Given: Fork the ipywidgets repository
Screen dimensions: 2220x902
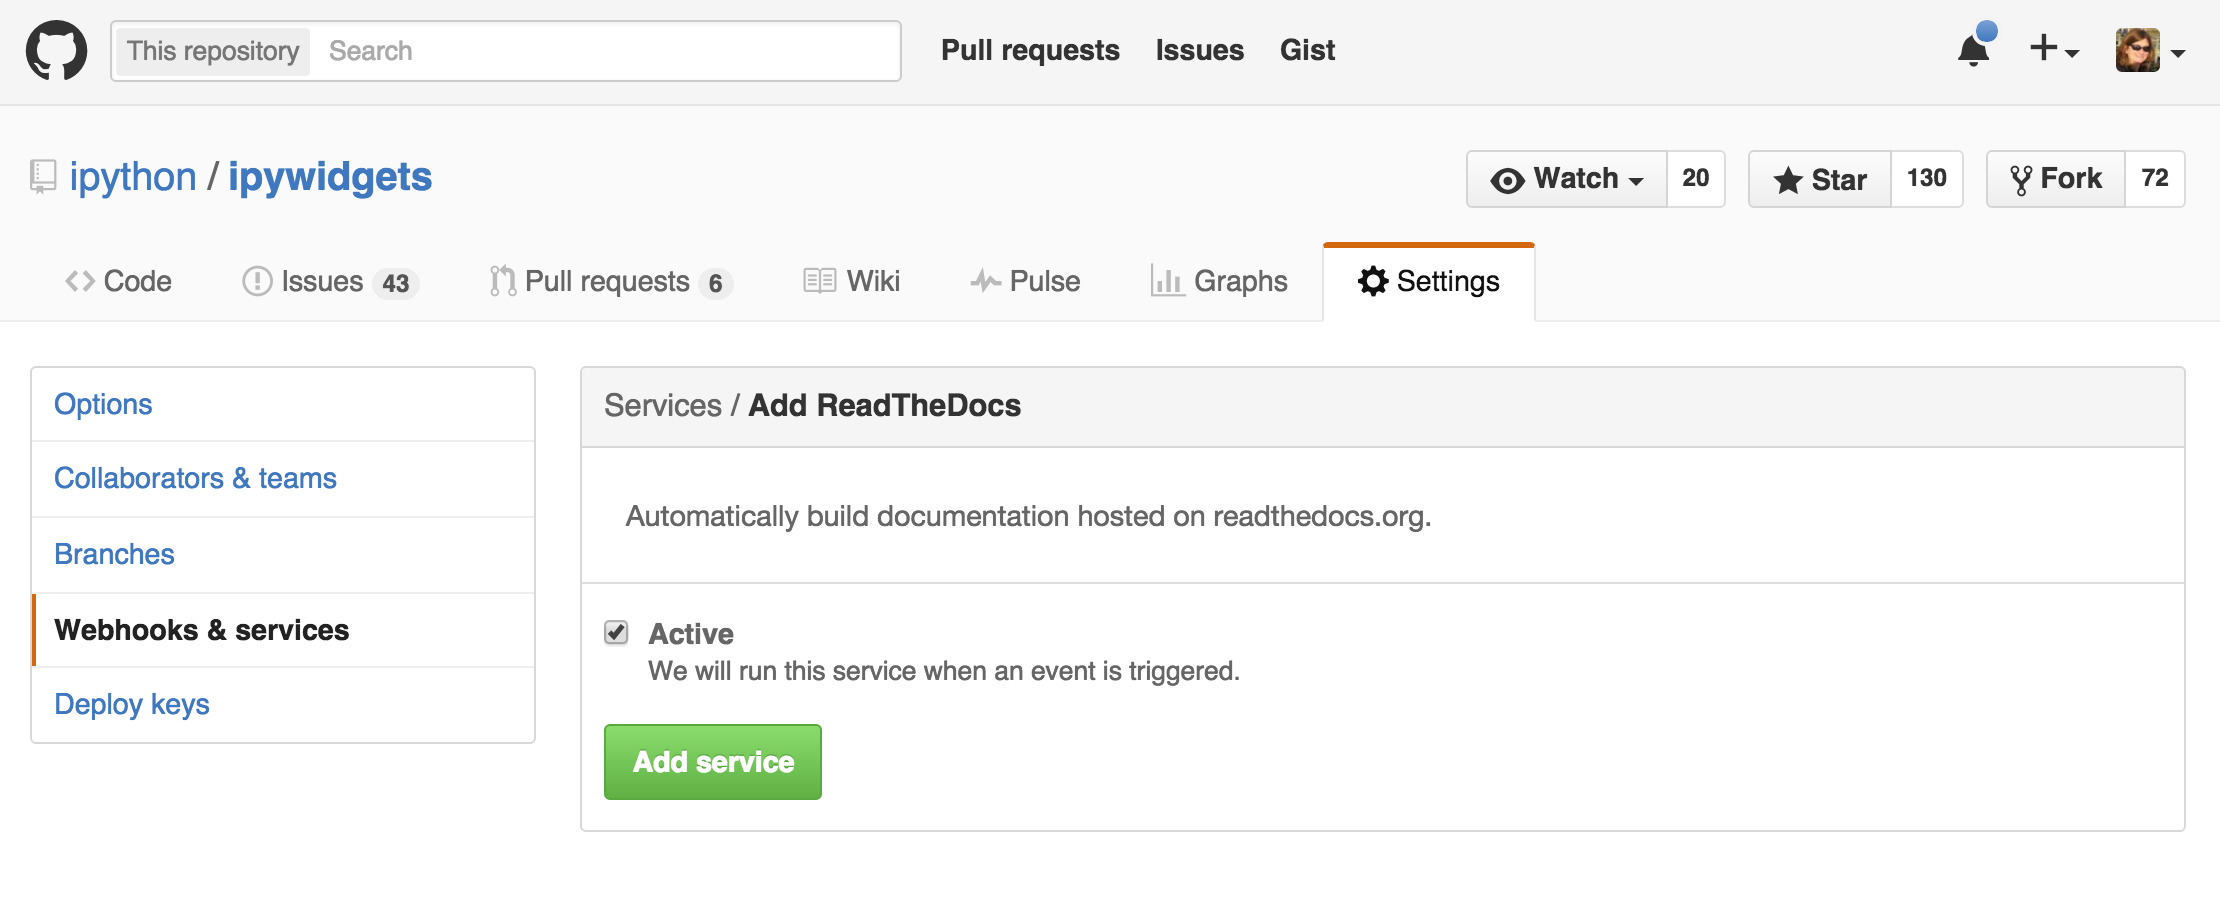Looking at the screenshot, I should [2055, 179].
